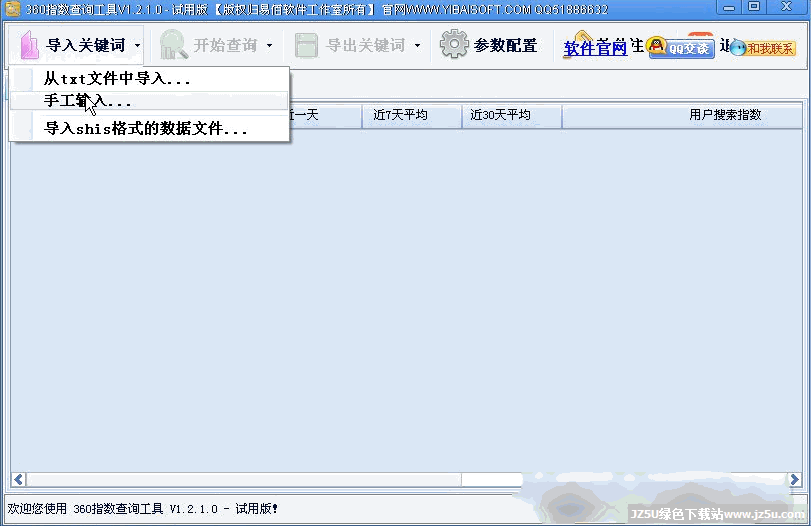The height and width of the screenshot is (526, 811).
Task: Click the 导入关键词 toolbar label
Action: (x=86, y=46)
